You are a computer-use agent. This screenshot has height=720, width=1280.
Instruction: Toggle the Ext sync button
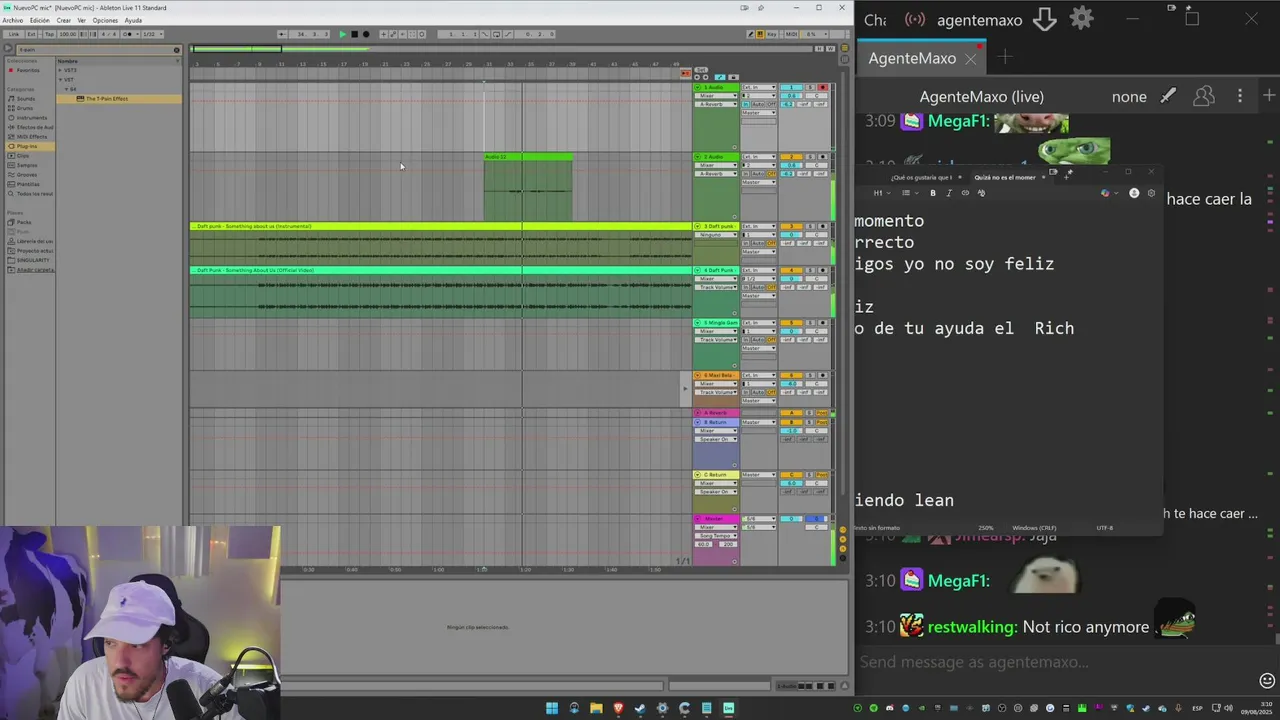point(31,34)
